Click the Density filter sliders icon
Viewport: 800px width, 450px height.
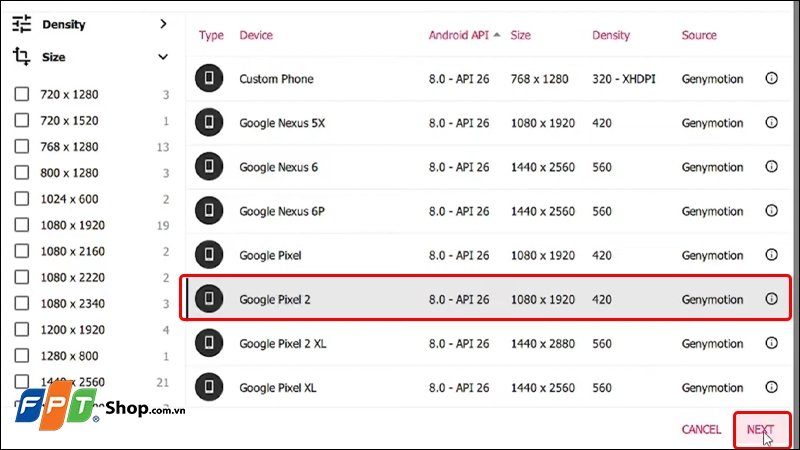21,24
